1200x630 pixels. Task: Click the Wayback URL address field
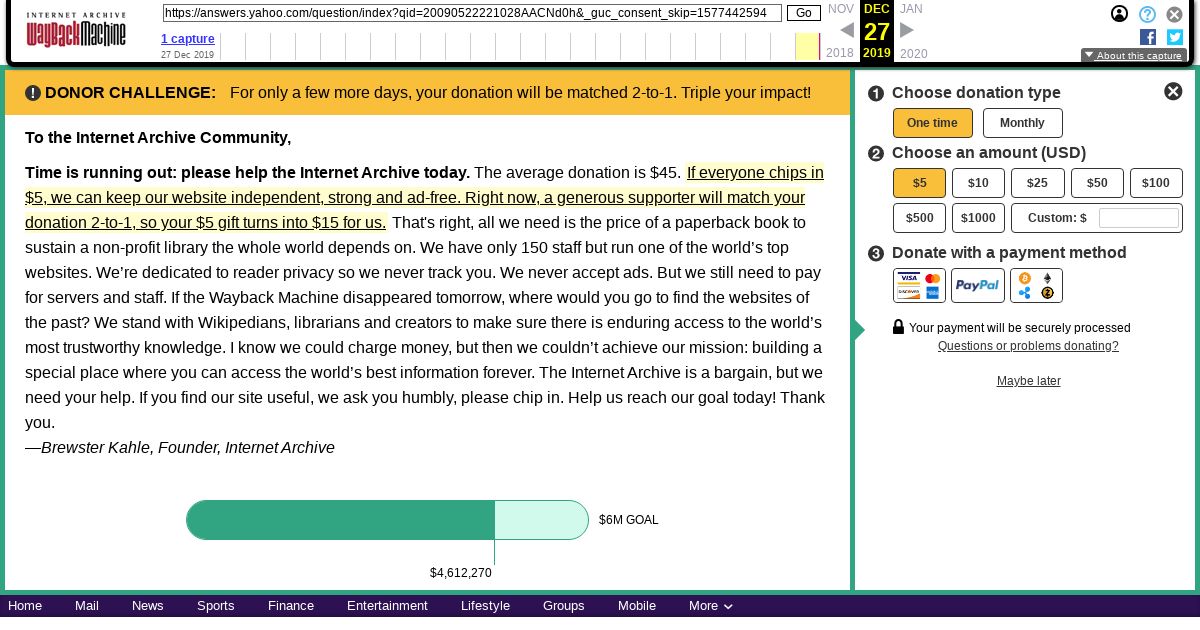472,13
